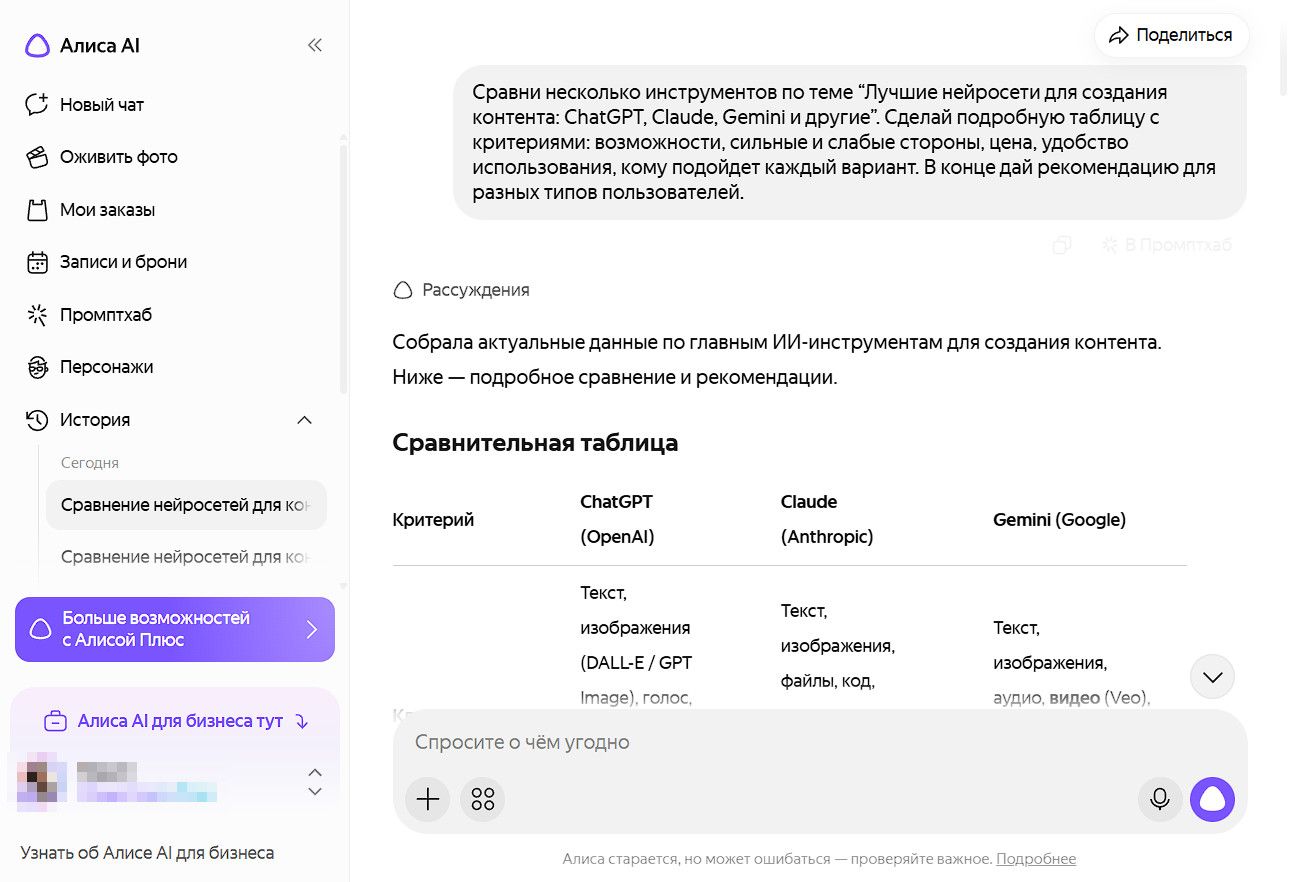Collapse the История section chevron
This screenshot has width=1290, height=882.
[x=305, y=420]
